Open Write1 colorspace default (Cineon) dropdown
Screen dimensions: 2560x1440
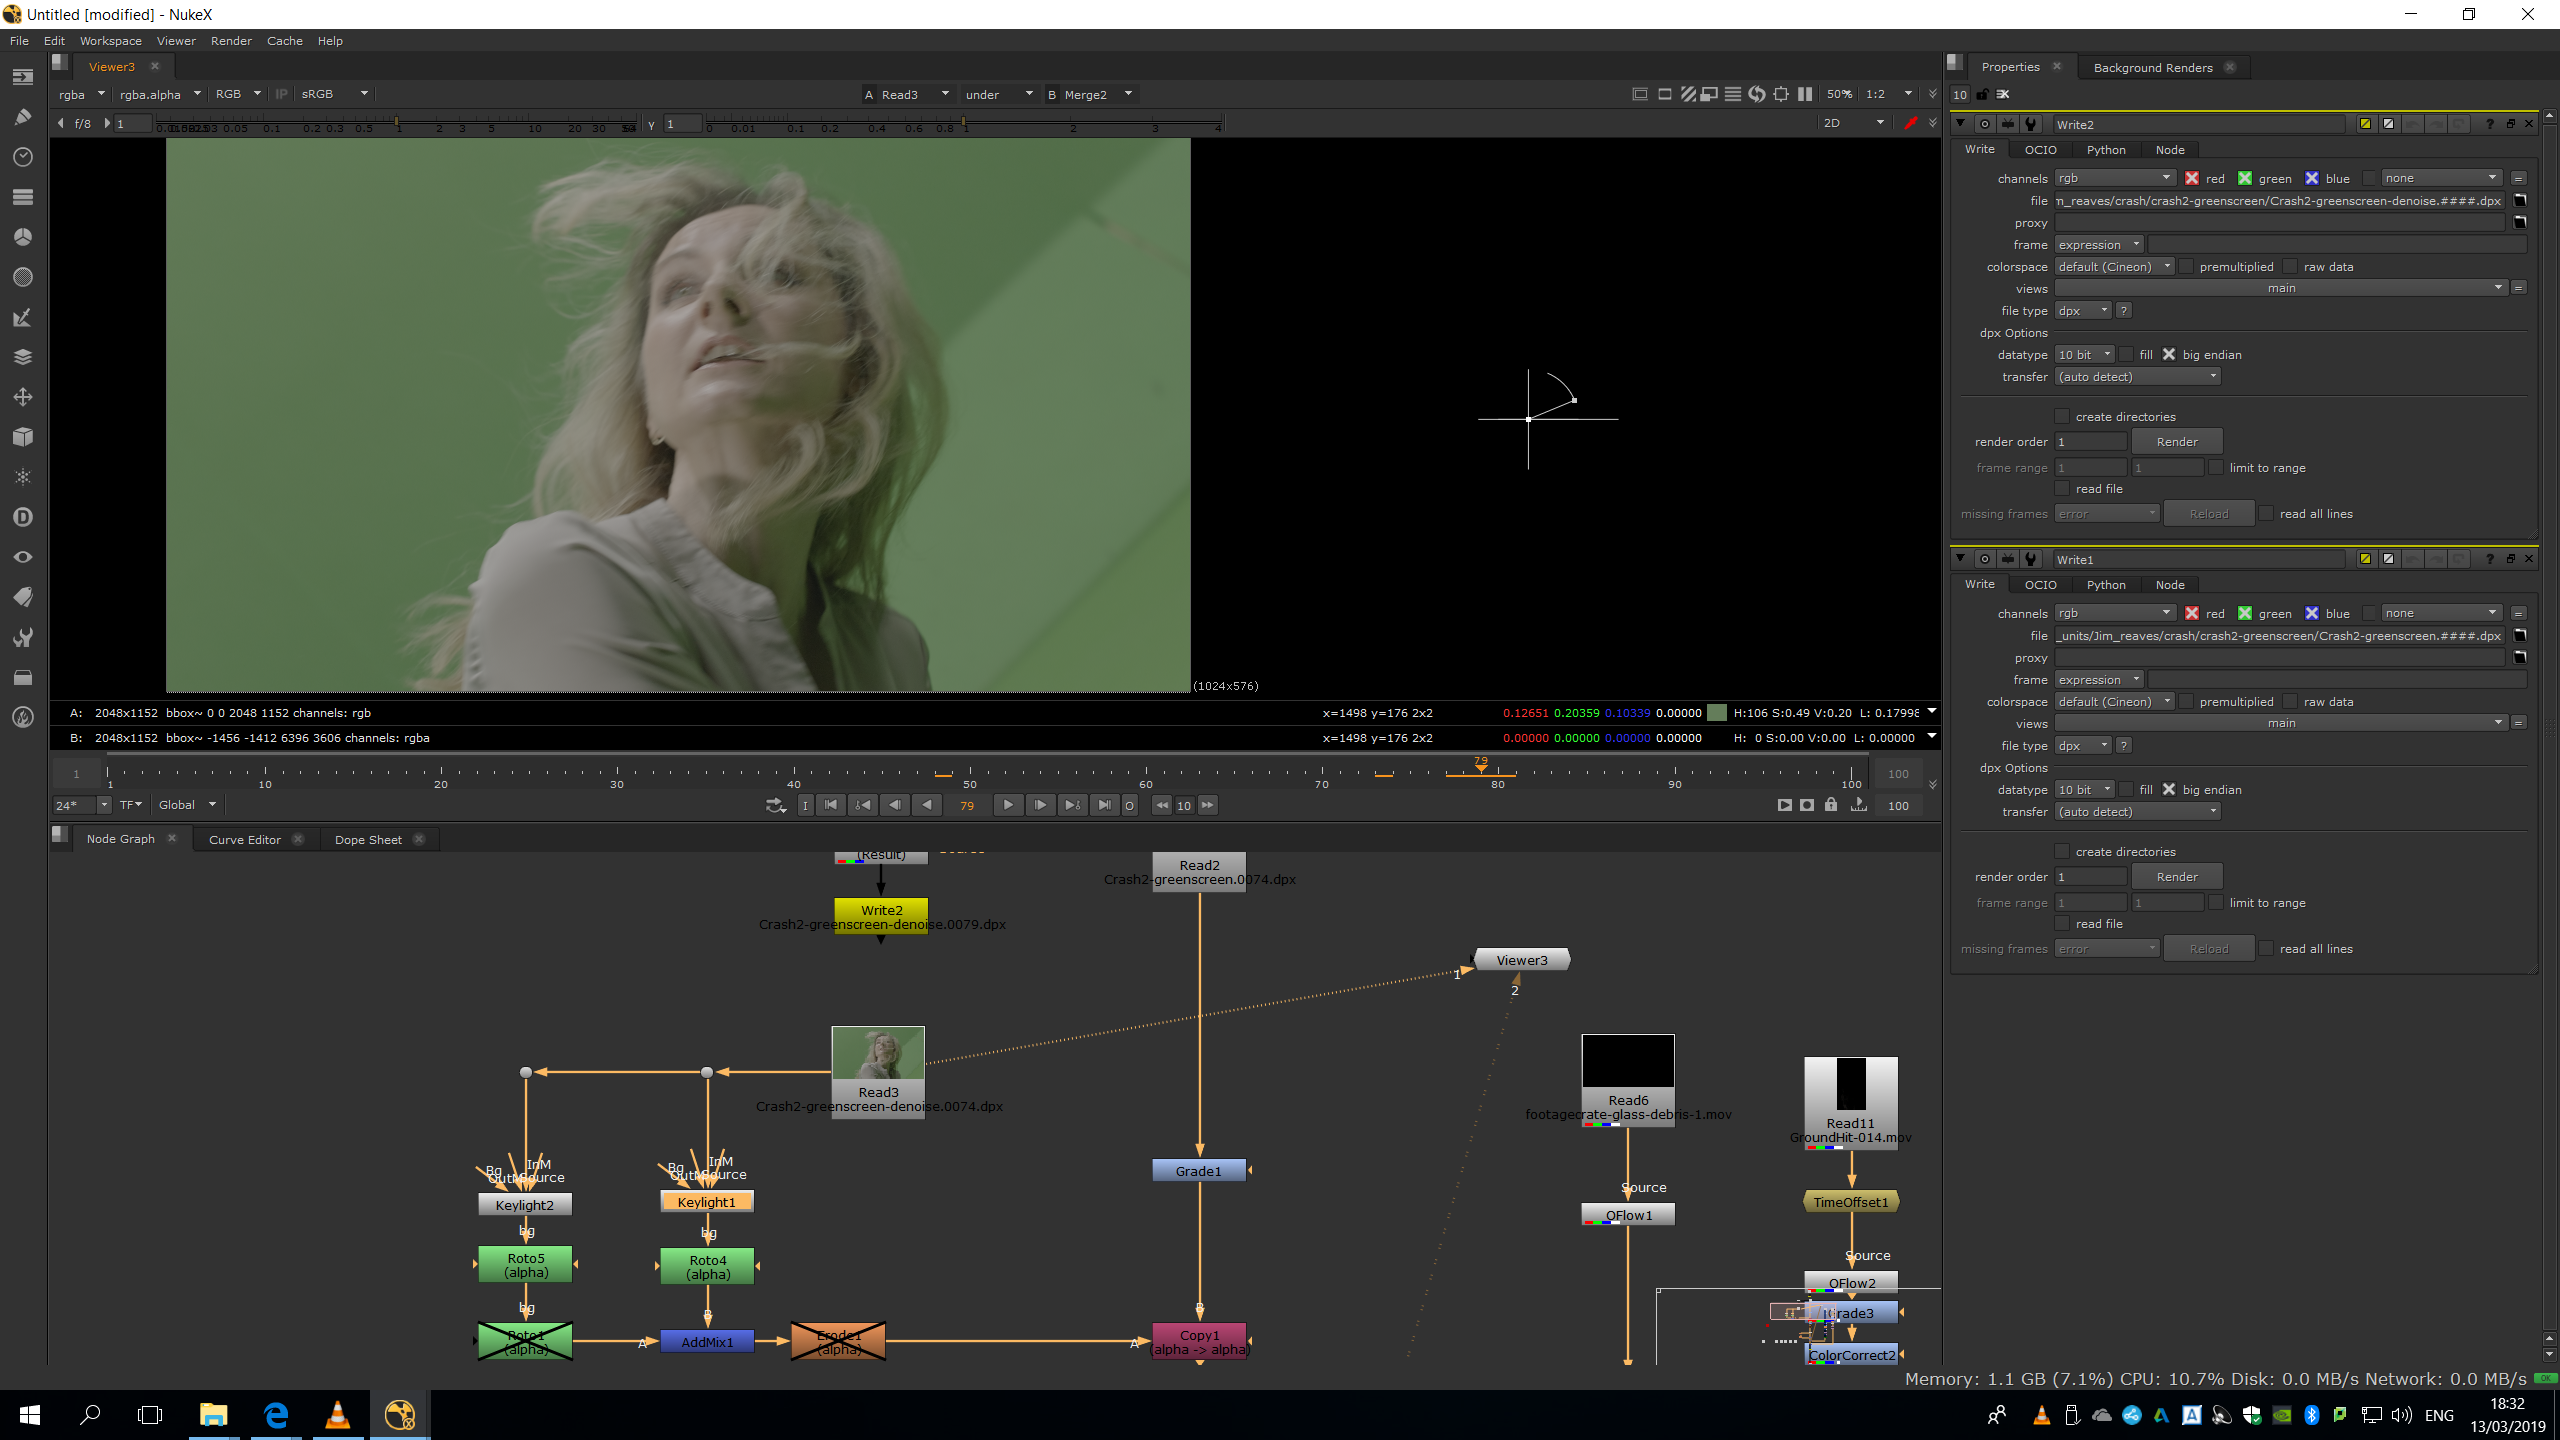(2113, 701)
